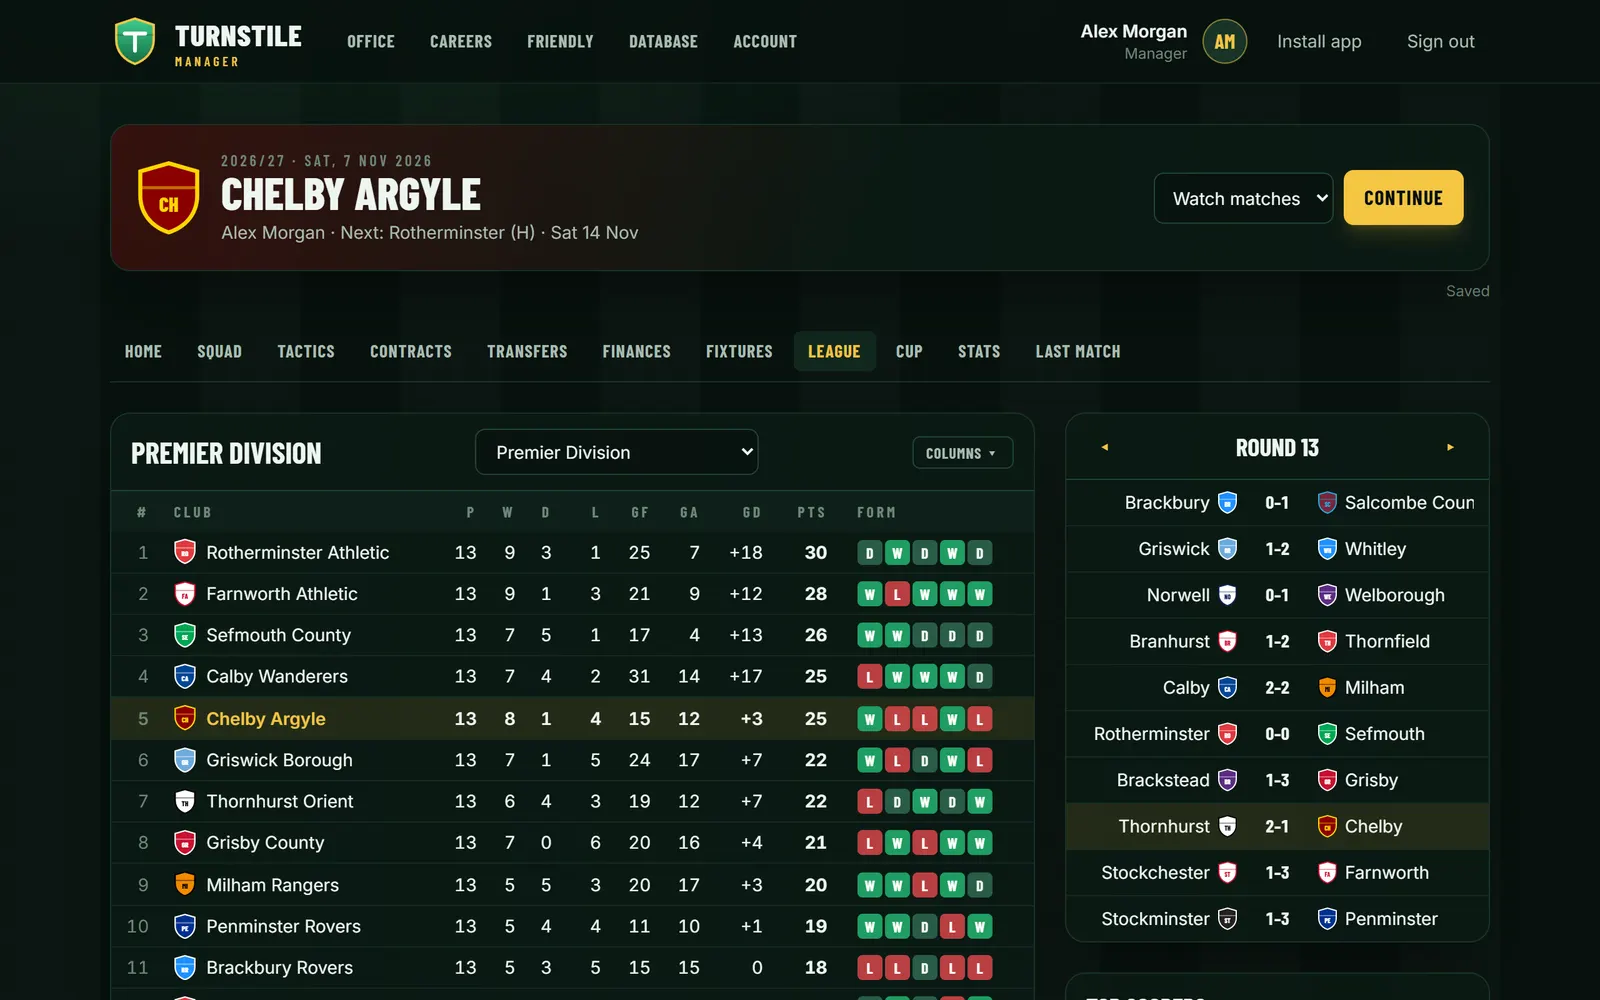Image resolution: width=1600 pixels, height=1000 pixels.
Task: Click Sefmouth County's green badge
Action: (x=185, y=635)
